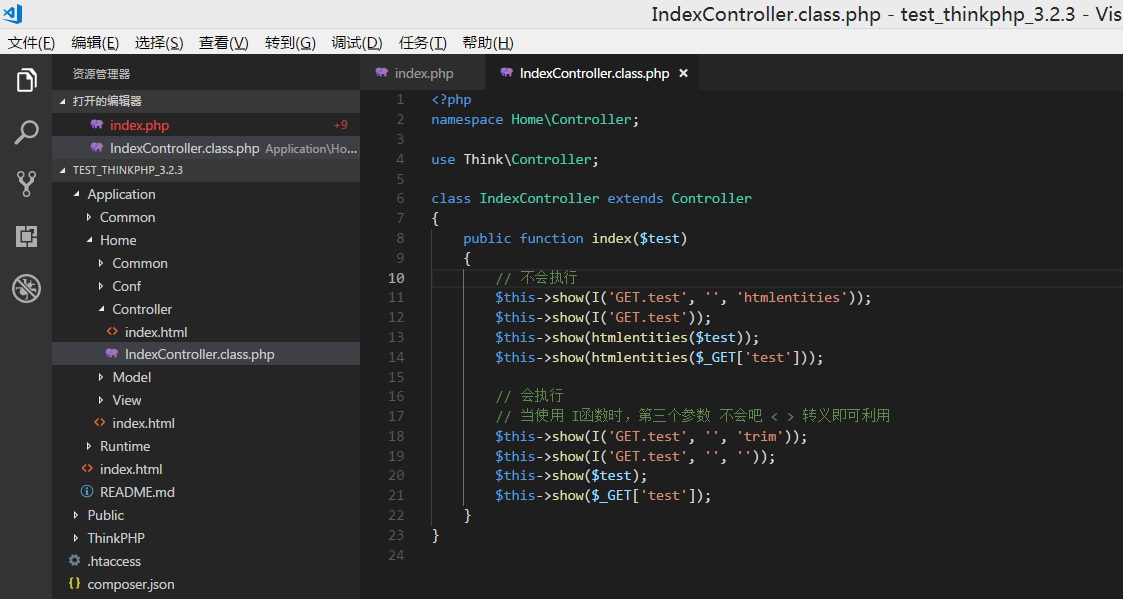Click the PHP icon on index.php tab

point(382,73)
